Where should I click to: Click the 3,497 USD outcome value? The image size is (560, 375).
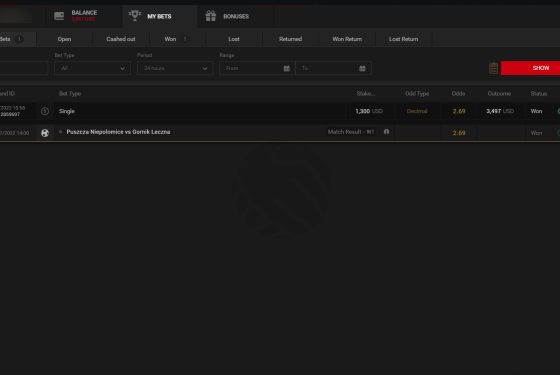(500, 111)
